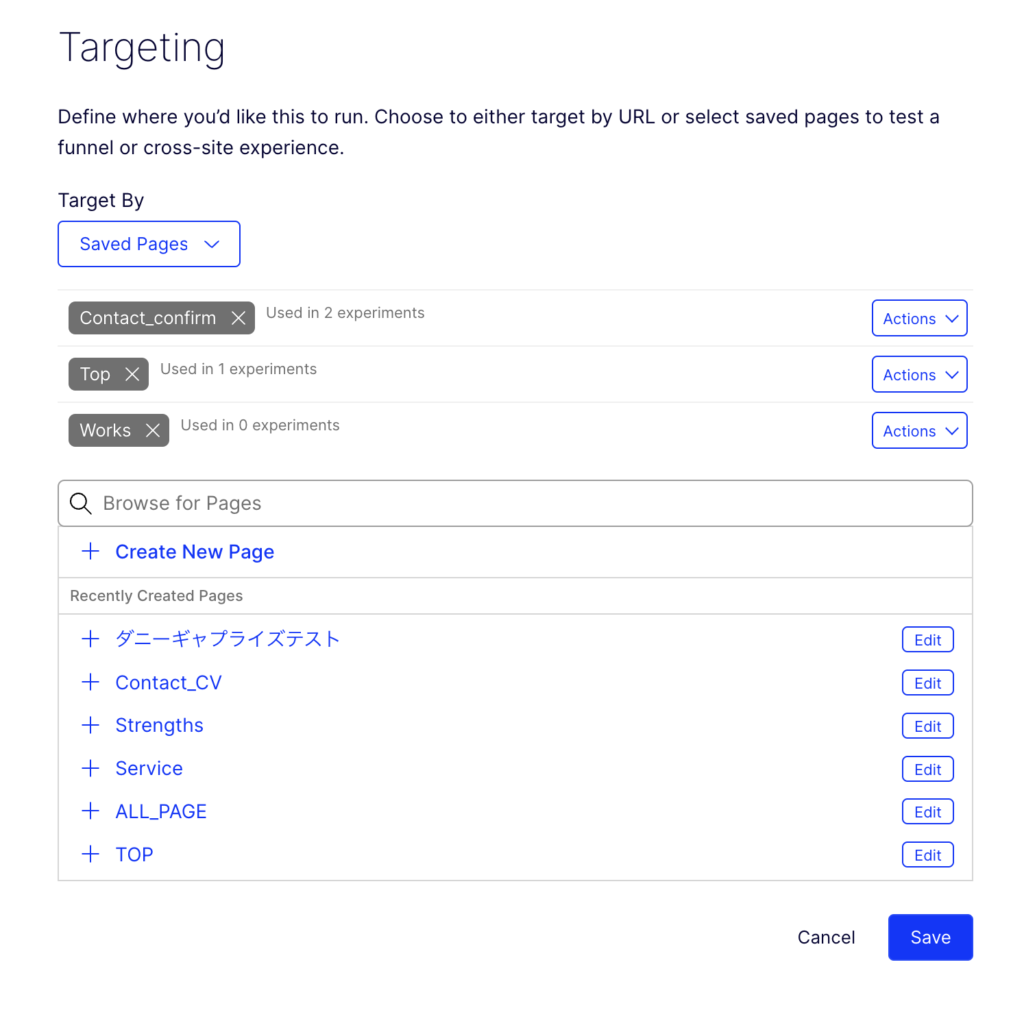Save the targeting settings
This screenshot has height=1021, width=1024.
tap(930, 937)
